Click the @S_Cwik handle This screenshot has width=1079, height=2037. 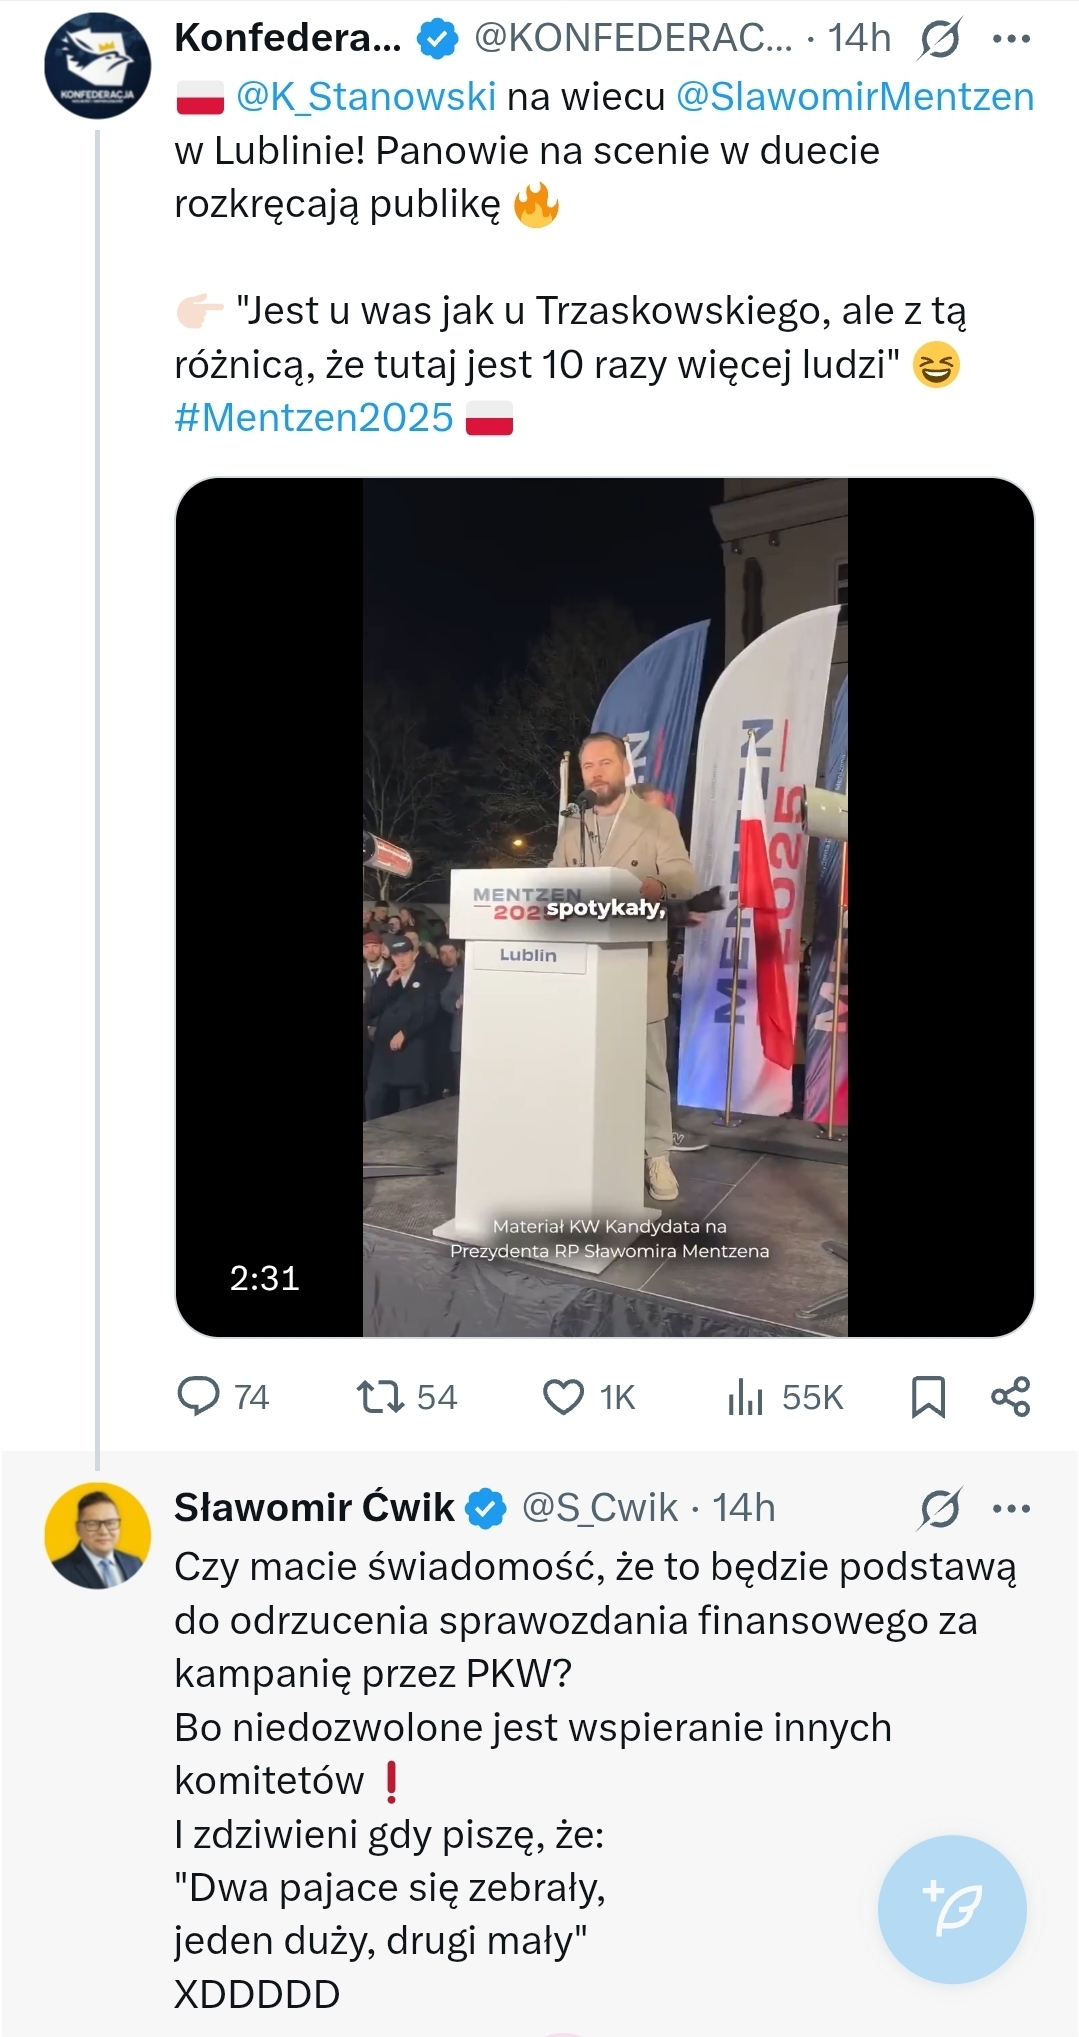click(x=600, y=1508)
